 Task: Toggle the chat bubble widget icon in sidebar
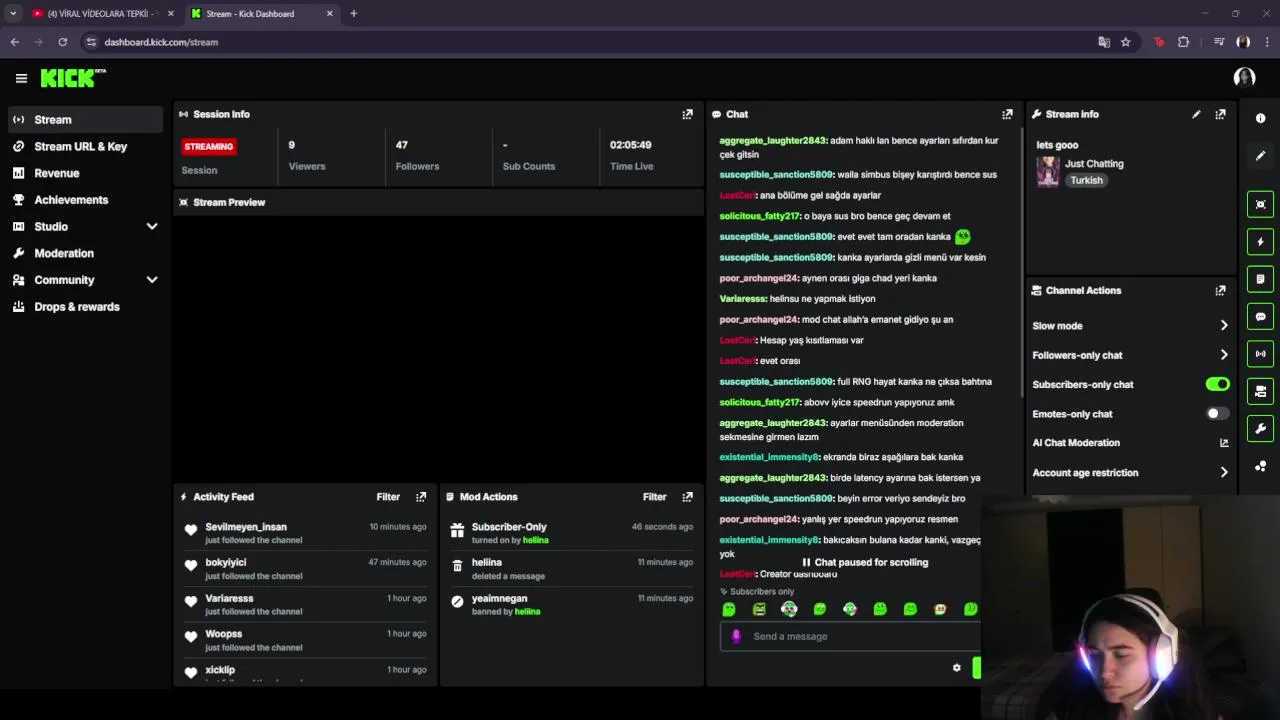(1260, 316)
